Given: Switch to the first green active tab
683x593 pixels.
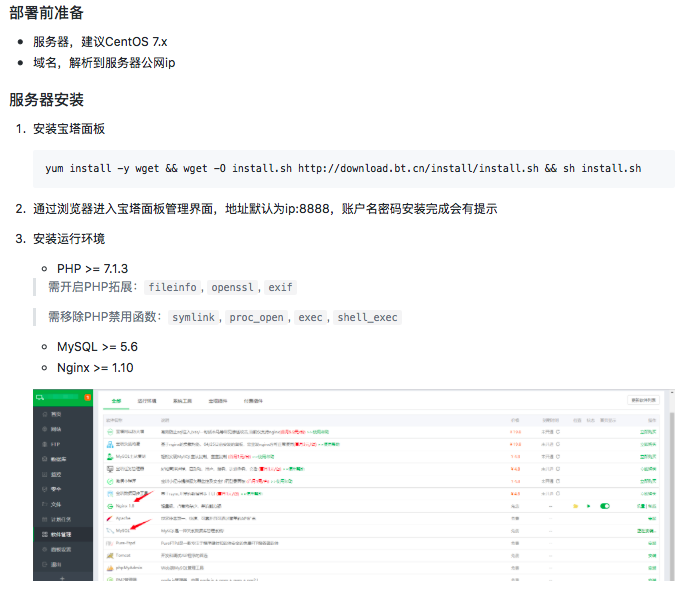Looking at the screenshot, I should [x=116, y=401].
